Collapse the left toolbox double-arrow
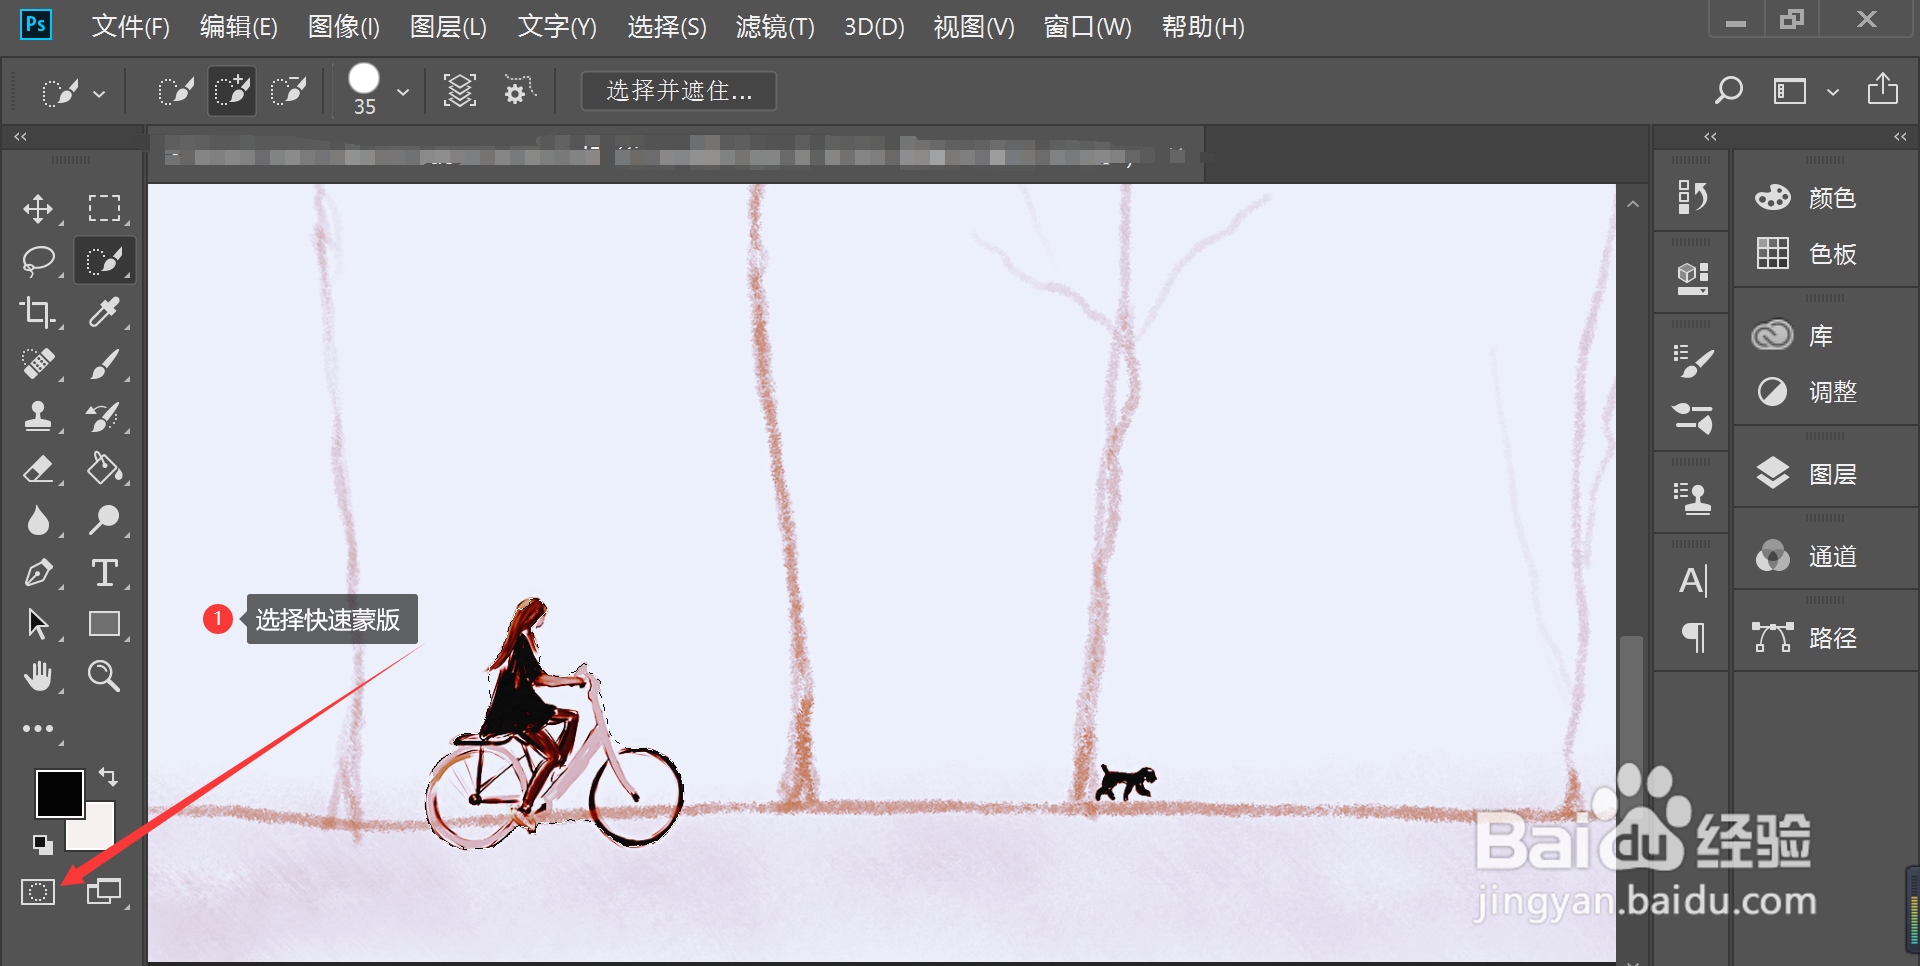 coord(20,136)
